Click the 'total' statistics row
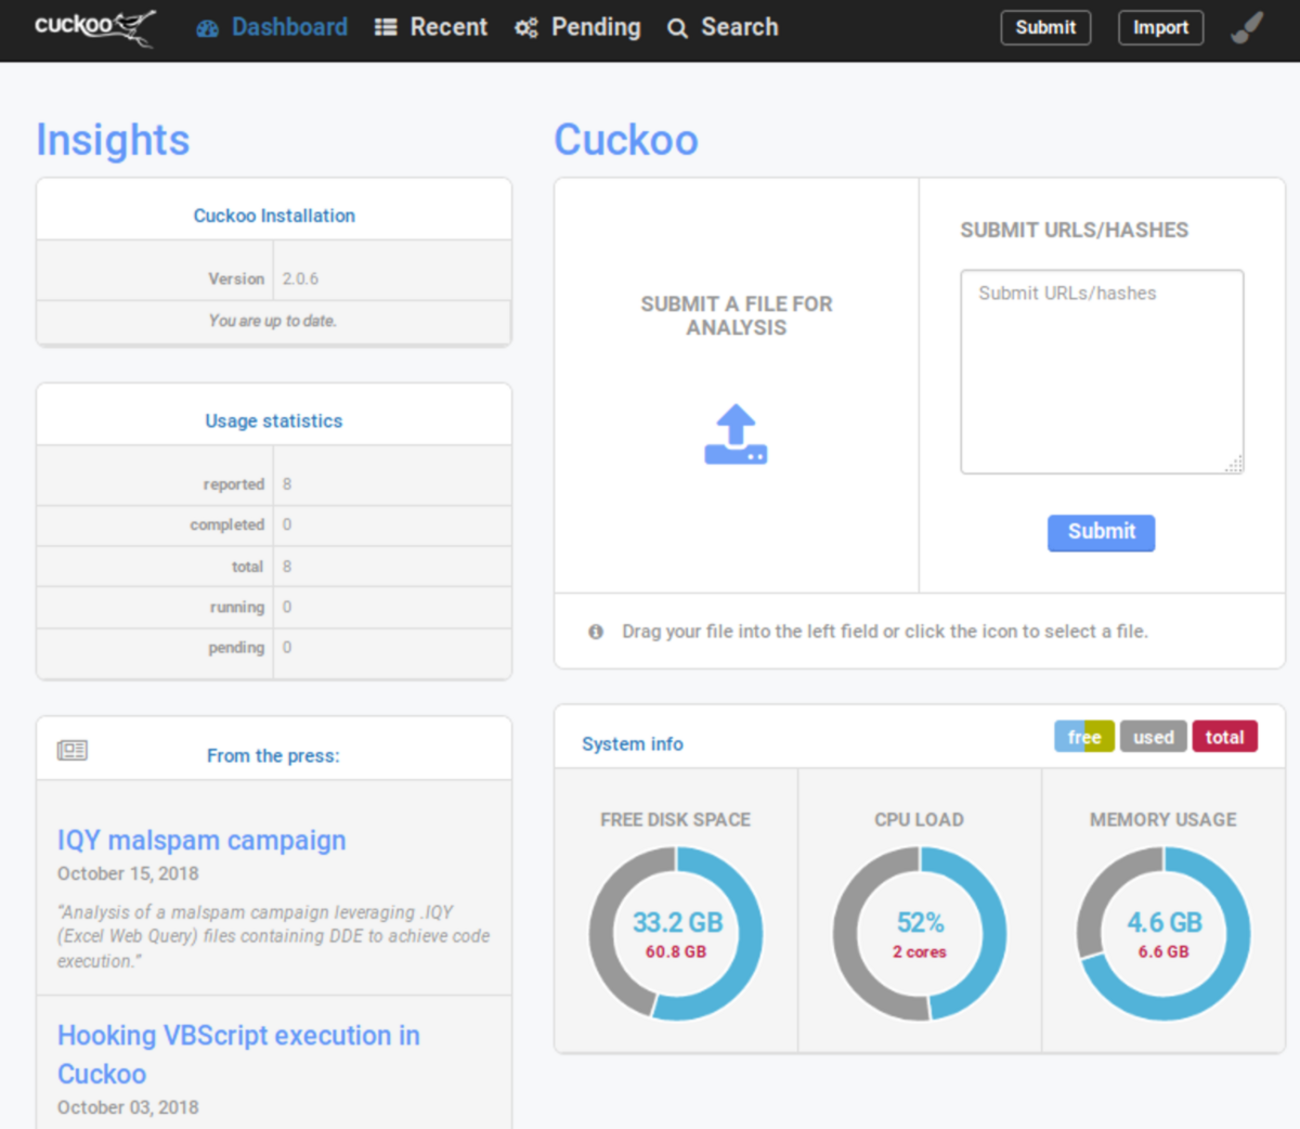This screenshot has width=1300, height=1129. coord(274,567)
